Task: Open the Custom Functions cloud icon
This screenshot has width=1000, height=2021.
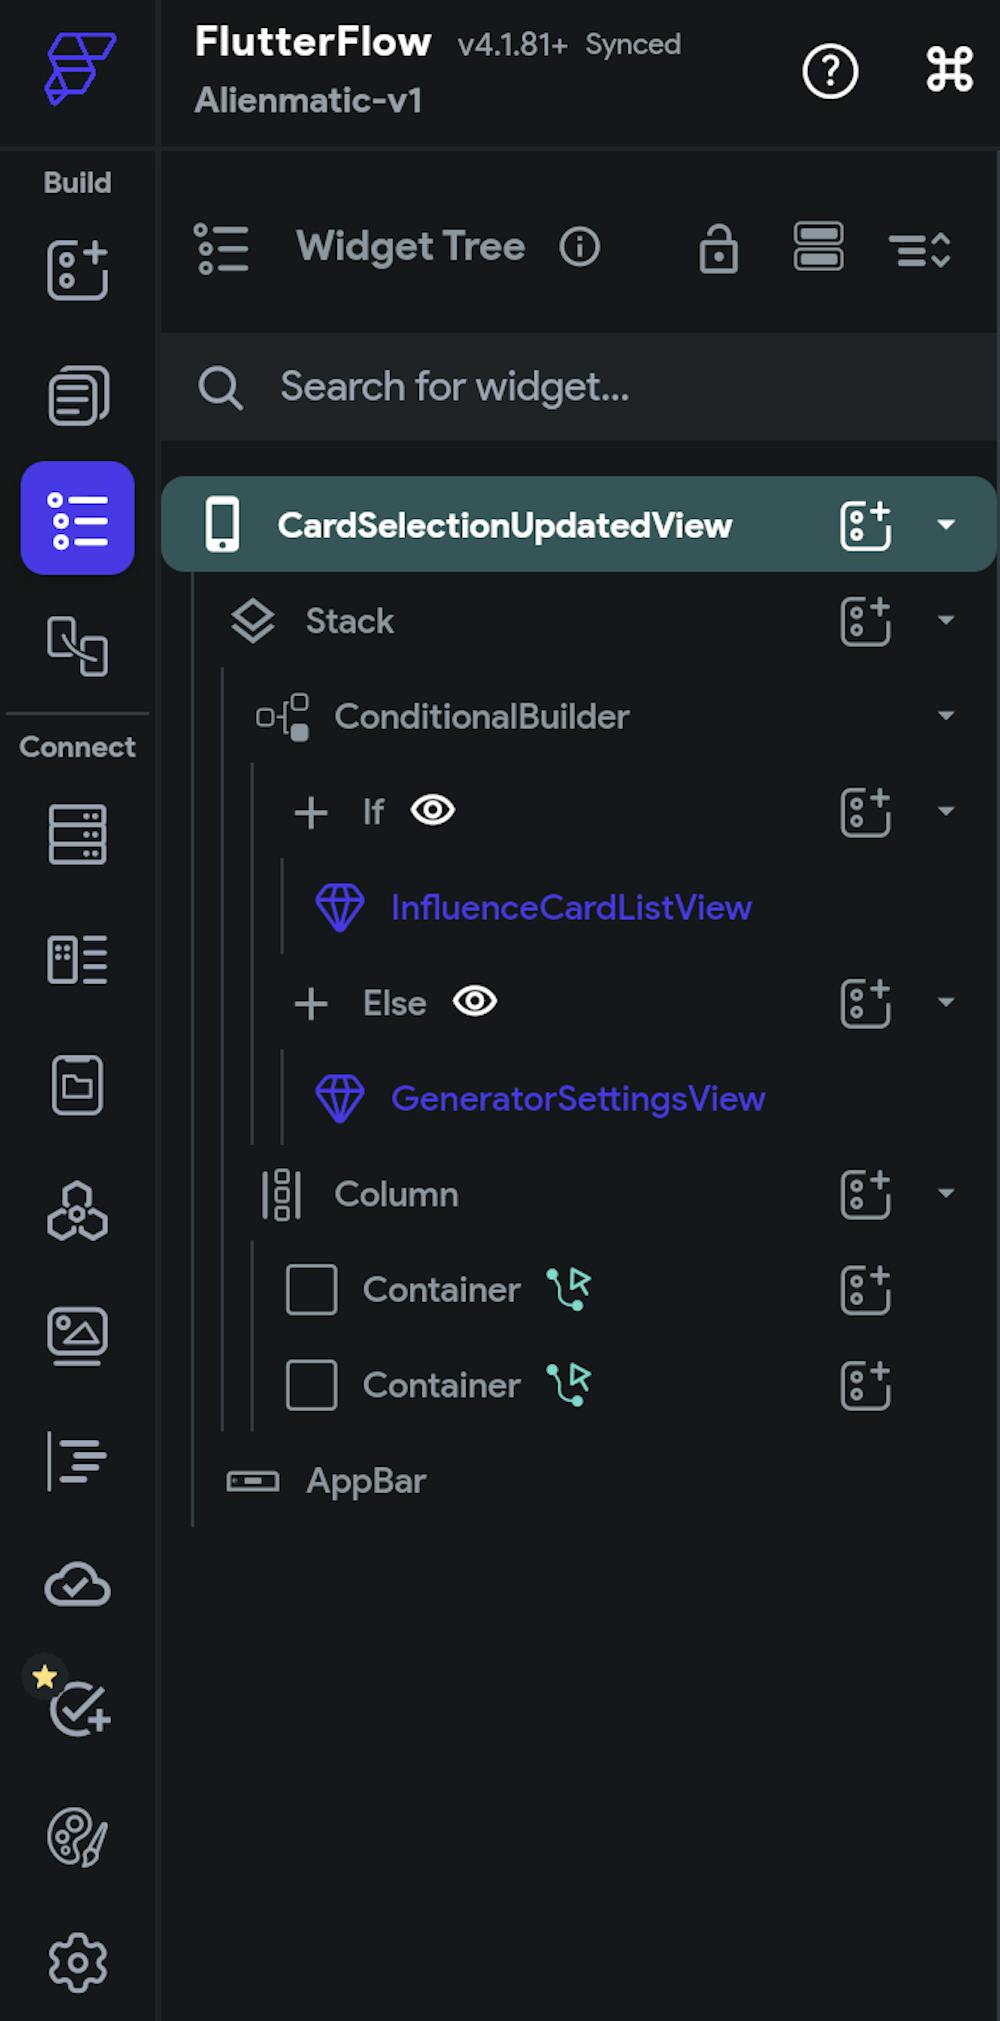Action: [x=77, y=1585]
